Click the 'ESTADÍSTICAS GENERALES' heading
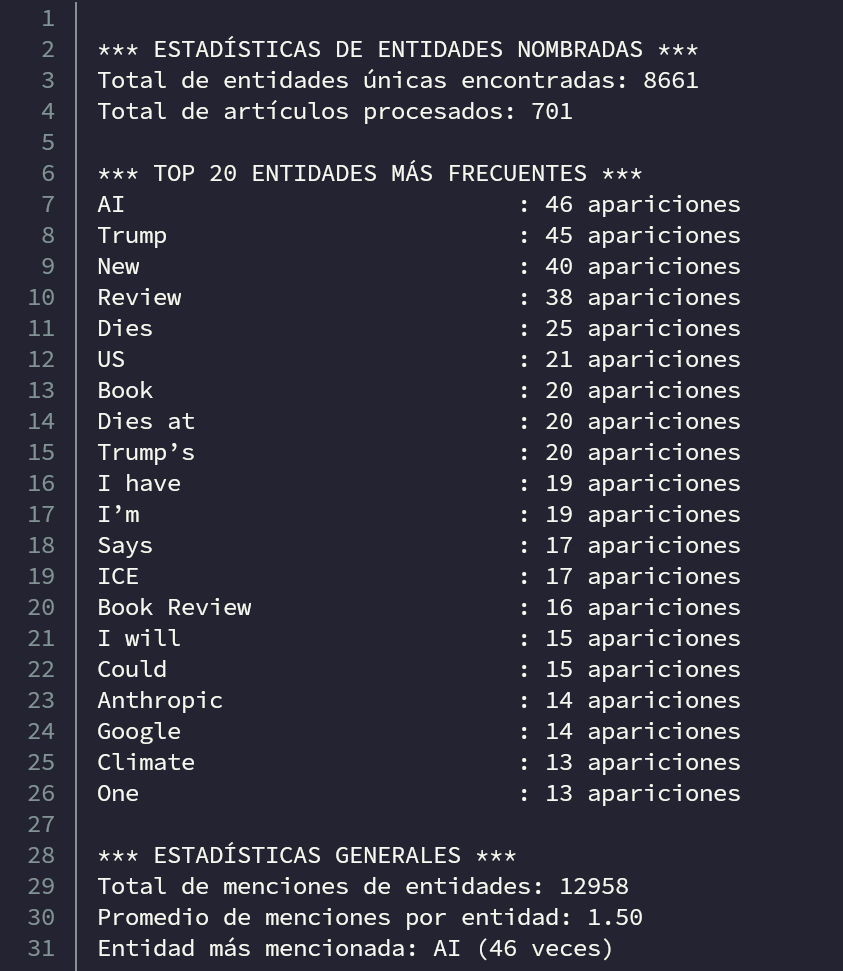This screenshot has width=843, height=971. tap(306, 855)
